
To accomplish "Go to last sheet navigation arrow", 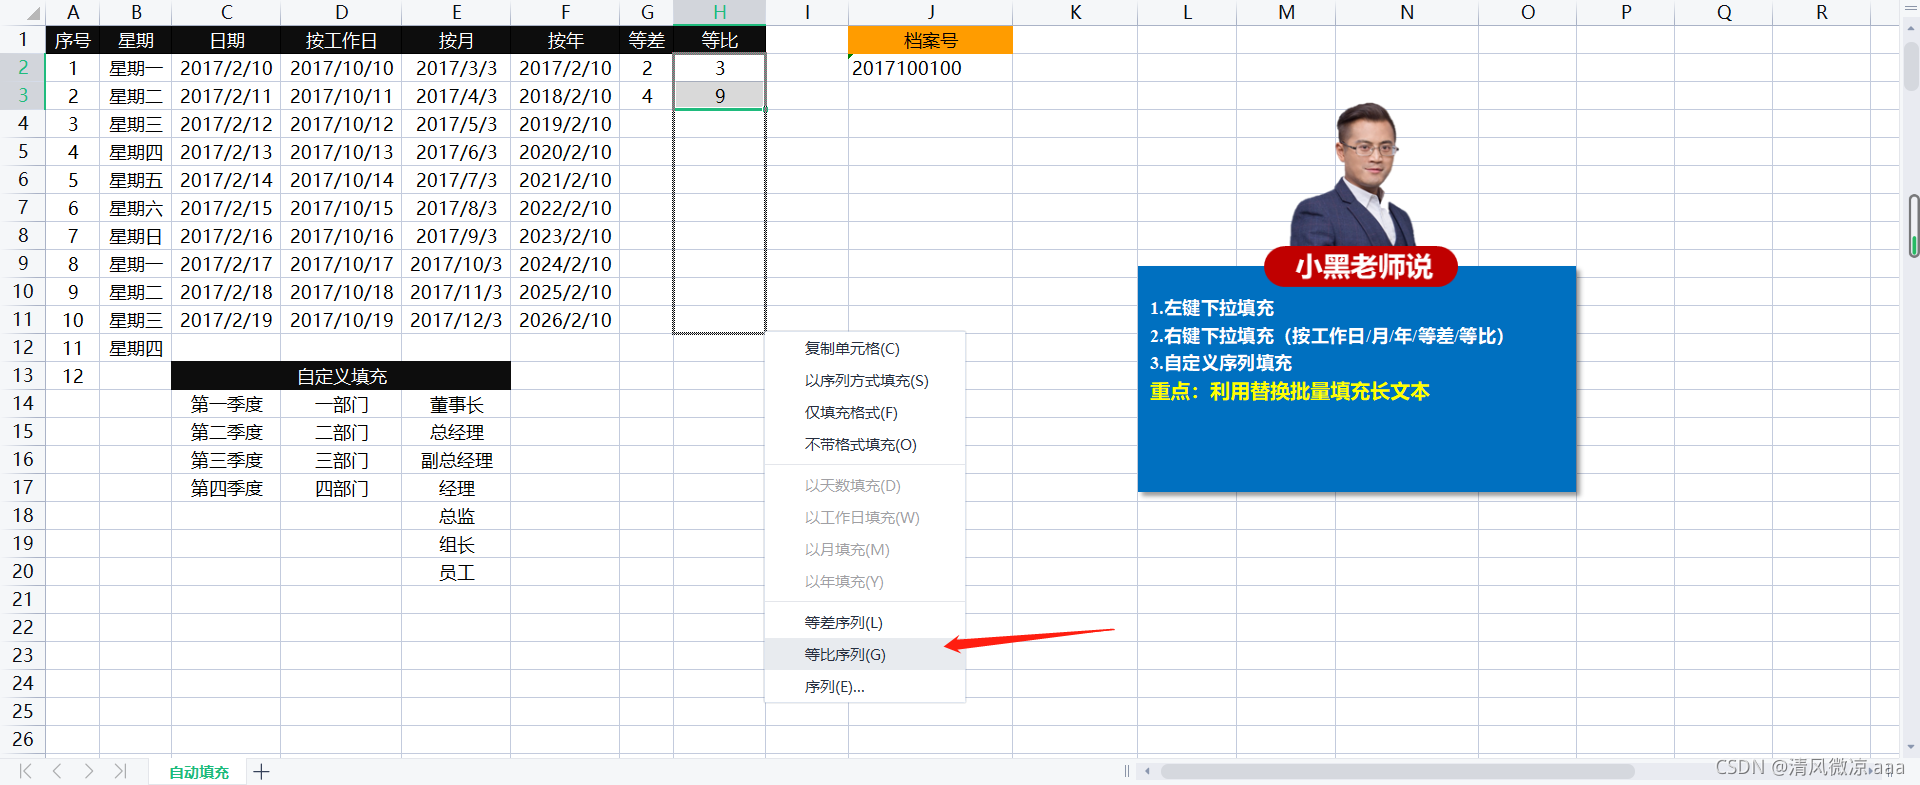I will coord(120,771).
